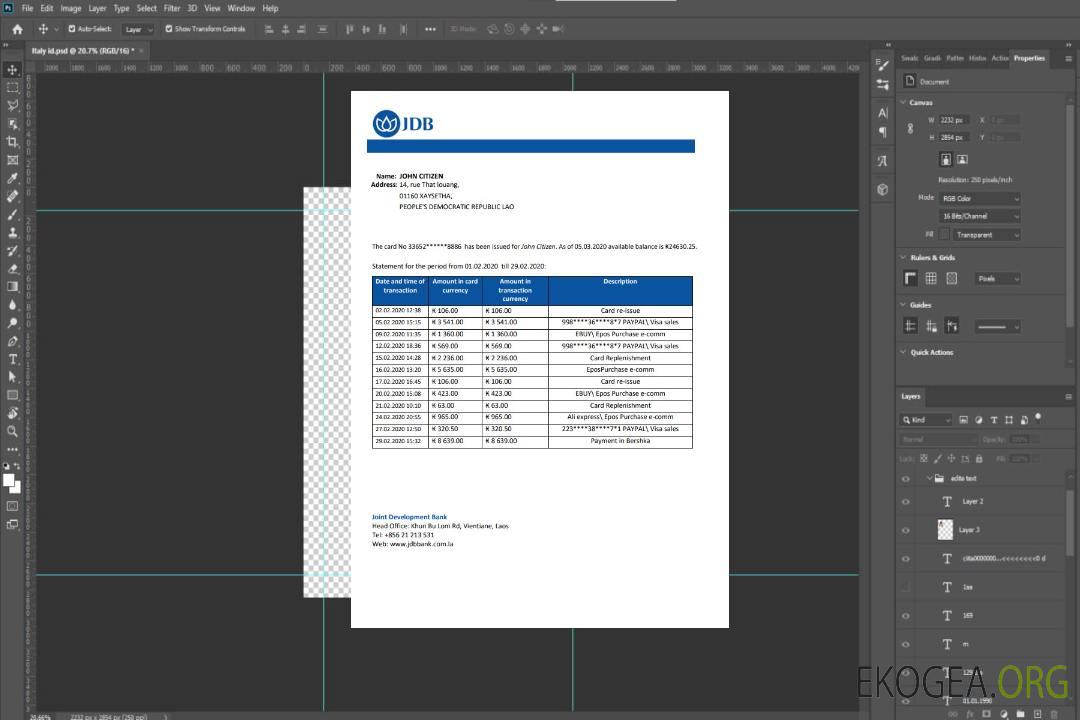This screenshot has height=720, width=1080.
Task: Open the RGB Color mode dropdown
Action: click(x=980, y=199)
